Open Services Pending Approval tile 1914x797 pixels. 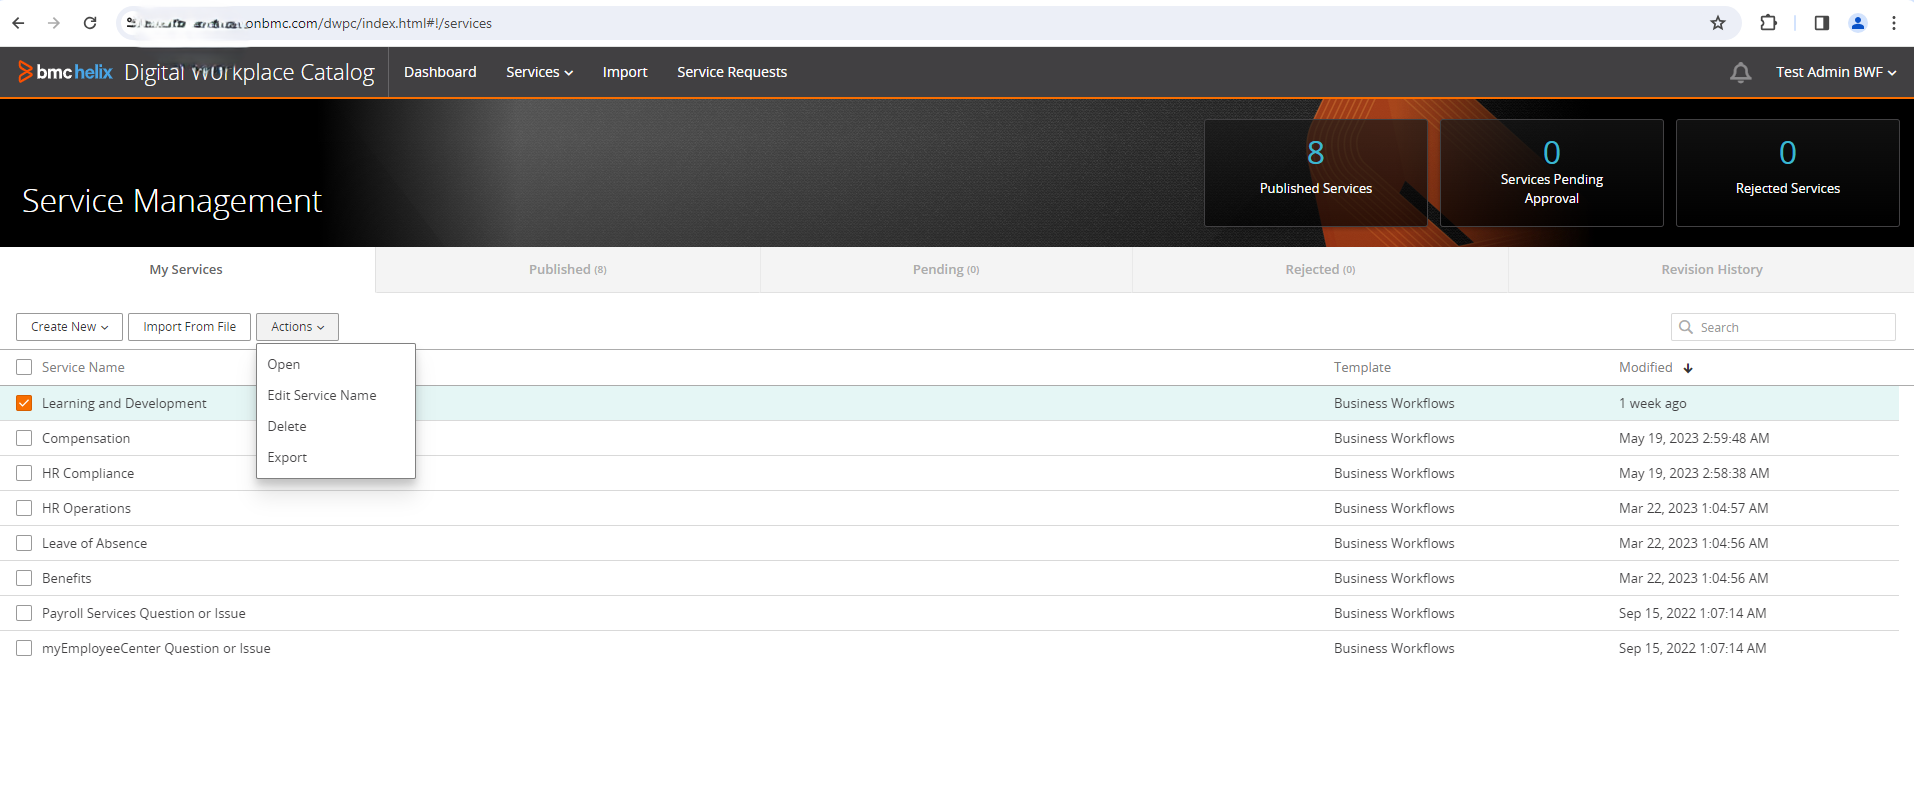(x=1551, y=173)
